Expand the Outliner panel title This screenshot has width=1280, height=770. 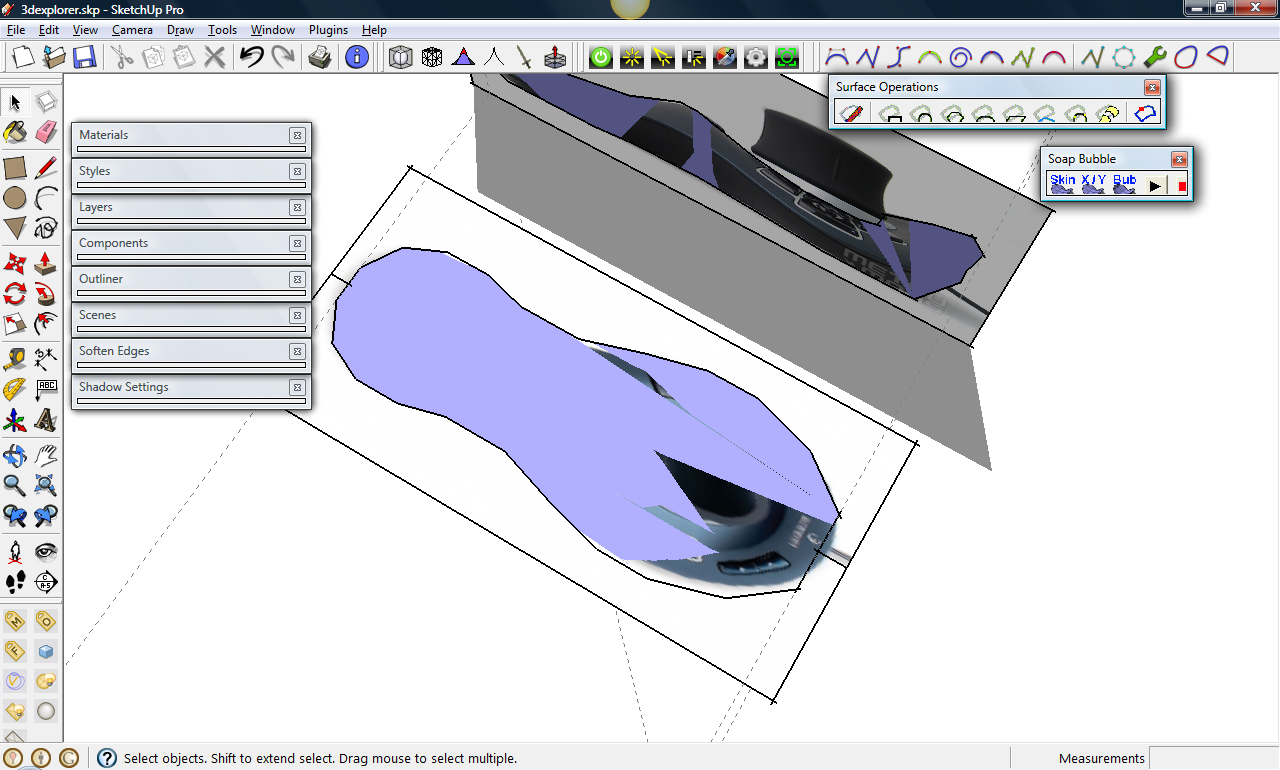click(101, 279)
